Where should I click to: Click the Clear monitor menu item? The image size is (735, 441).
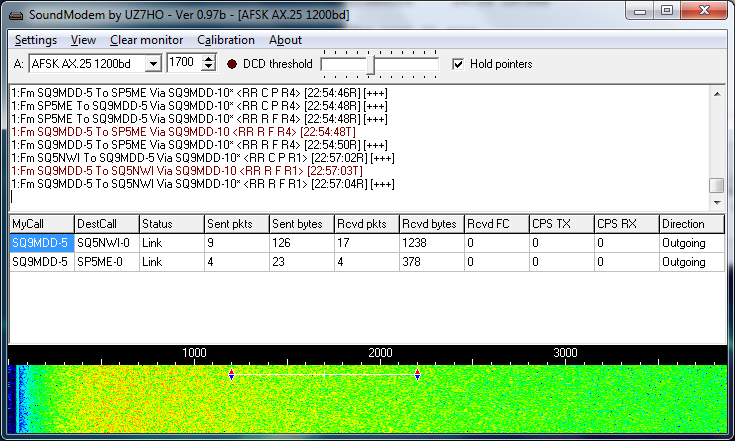click(146, 40)
